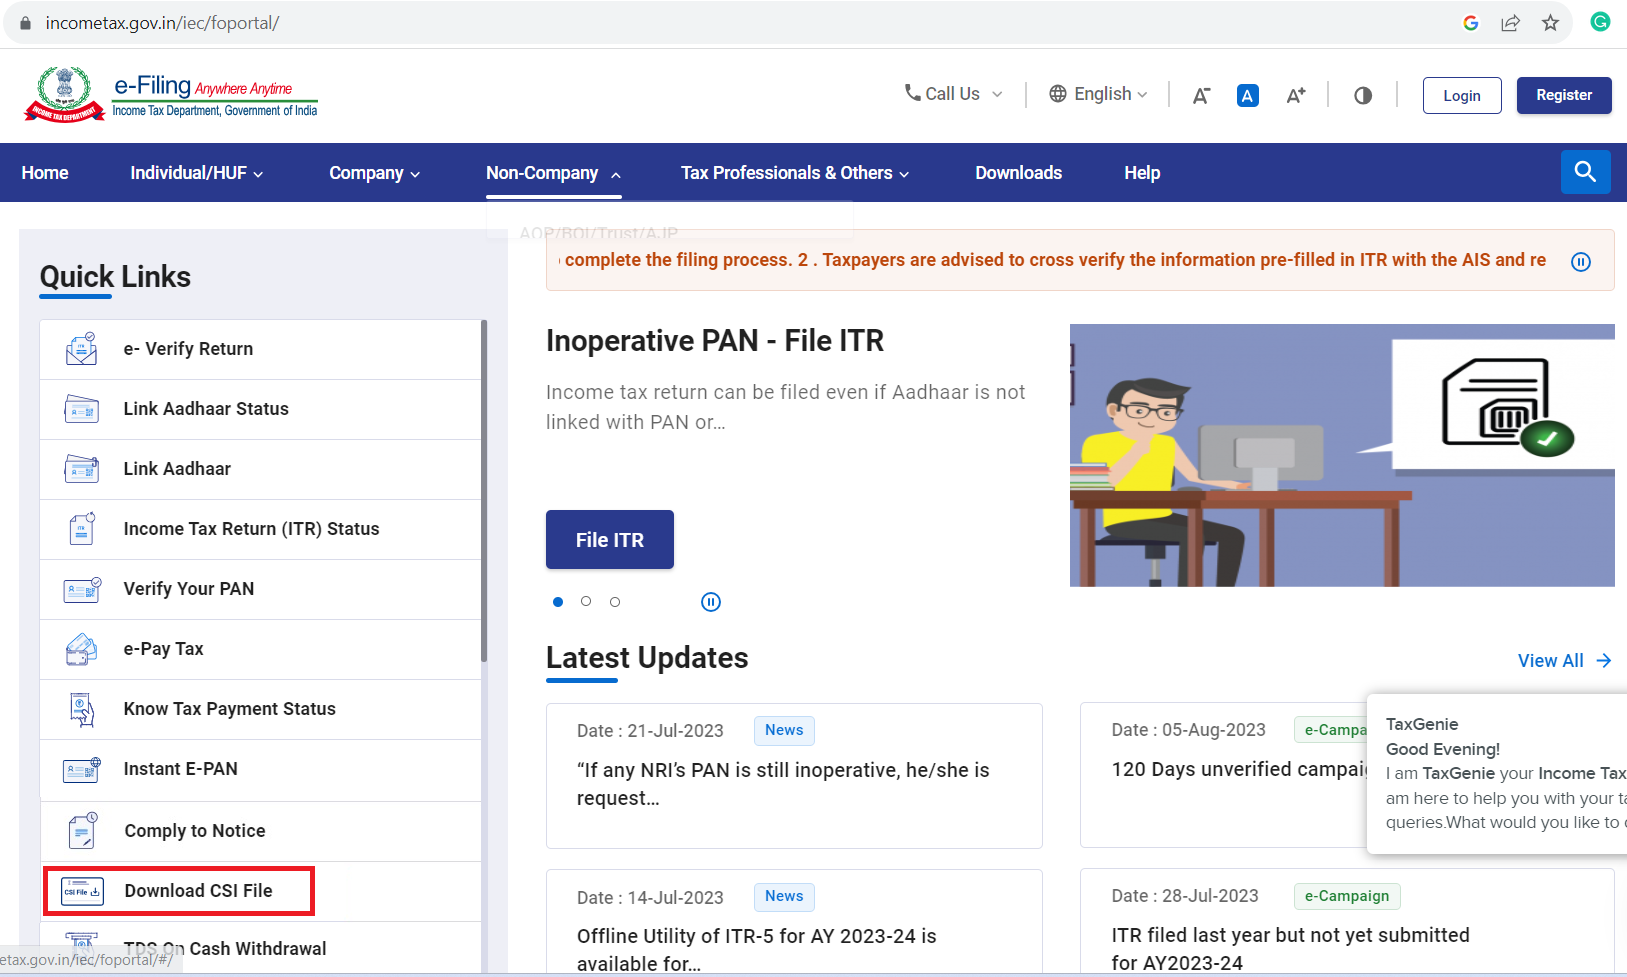Screen dimensions: 1627x977
Task: Decrease font size with A- icon
Action: click(1201, 96)
